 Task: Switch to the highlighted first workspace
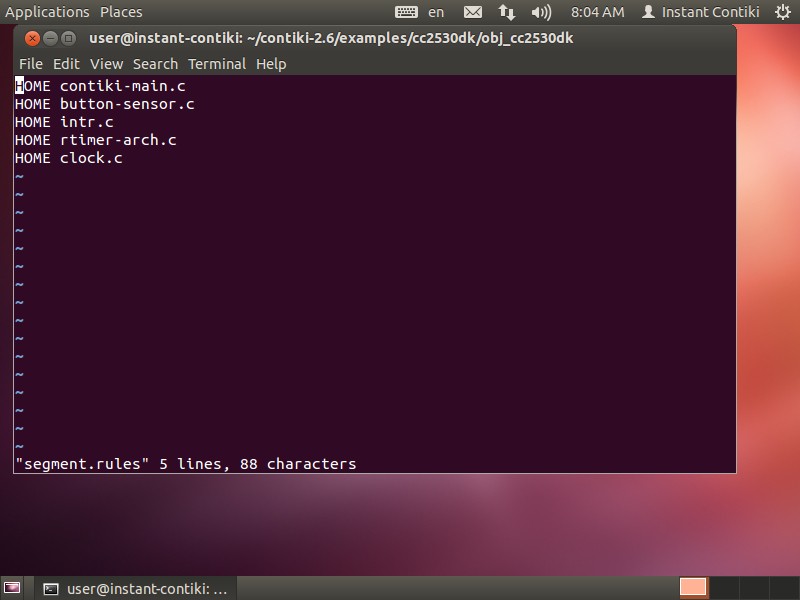coord(693,588)
